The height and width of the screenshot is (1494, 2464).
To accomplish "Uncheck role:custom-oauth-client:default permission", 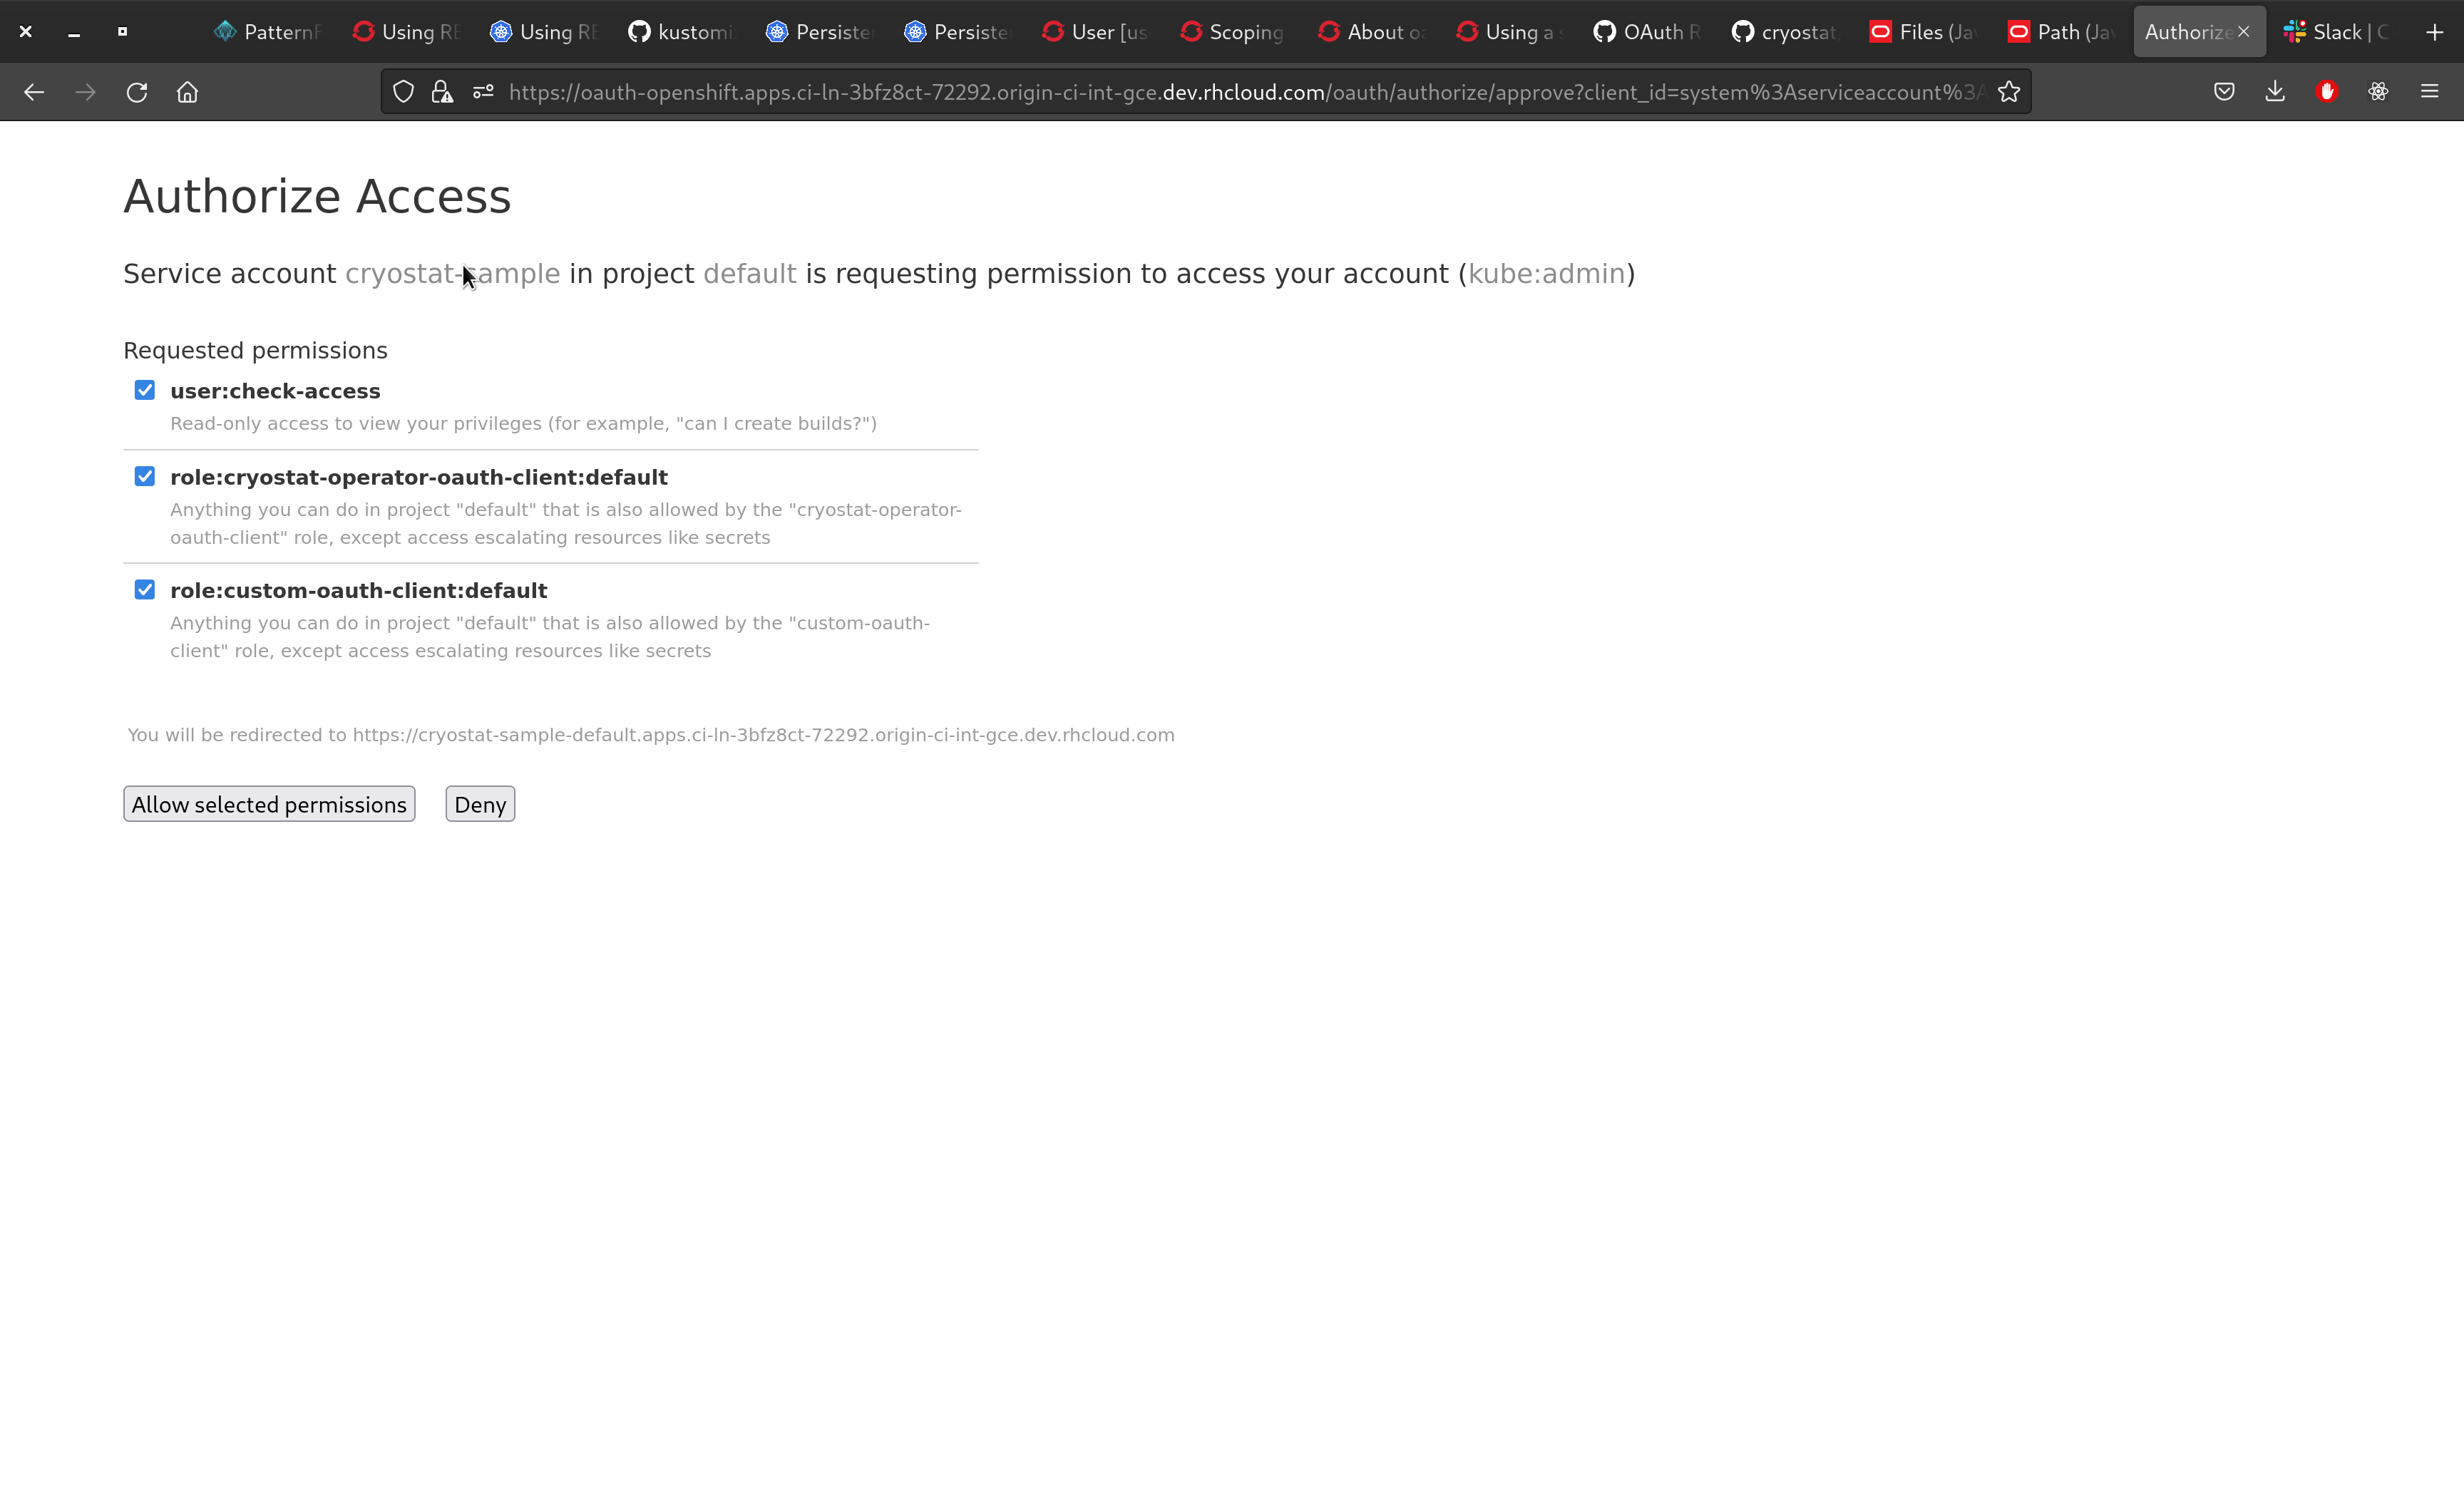I will click(144, 589).
